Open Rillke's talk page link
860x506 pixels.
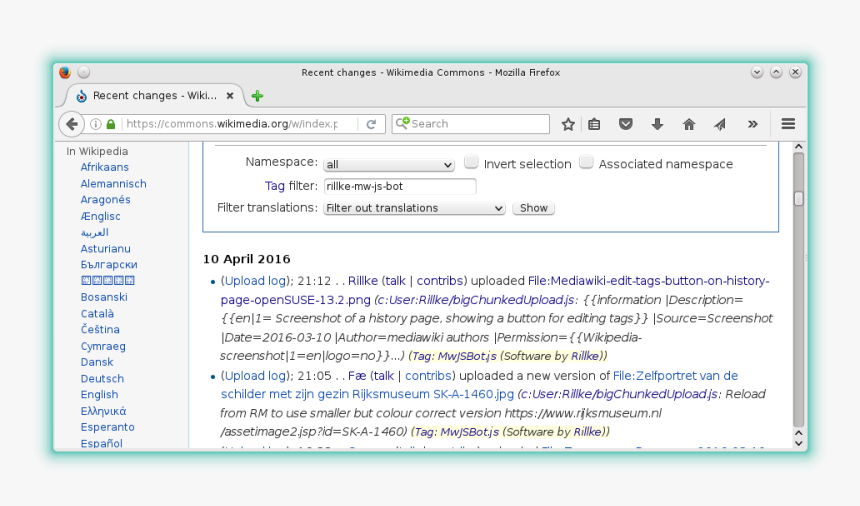pos(395,281)
